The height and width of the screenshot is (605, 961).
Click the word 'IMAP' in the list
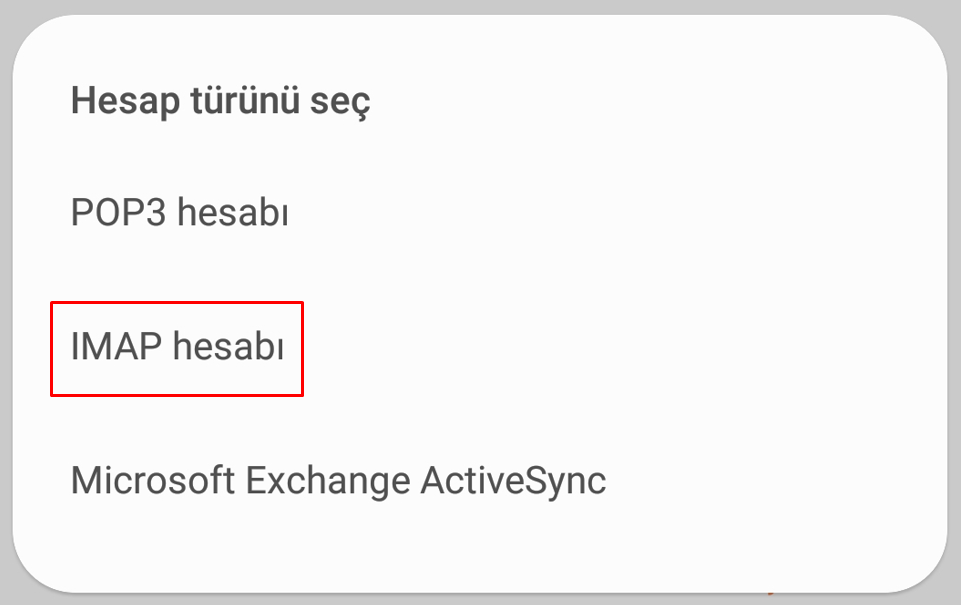tap(116, 346)
